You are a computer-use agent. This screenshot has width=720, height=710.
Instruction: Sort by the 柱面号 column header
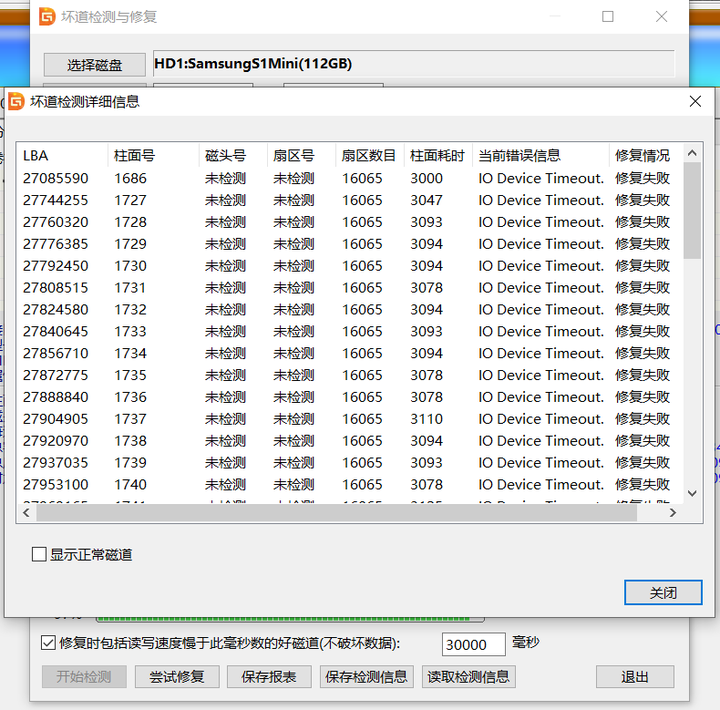(x=153, y=155)
